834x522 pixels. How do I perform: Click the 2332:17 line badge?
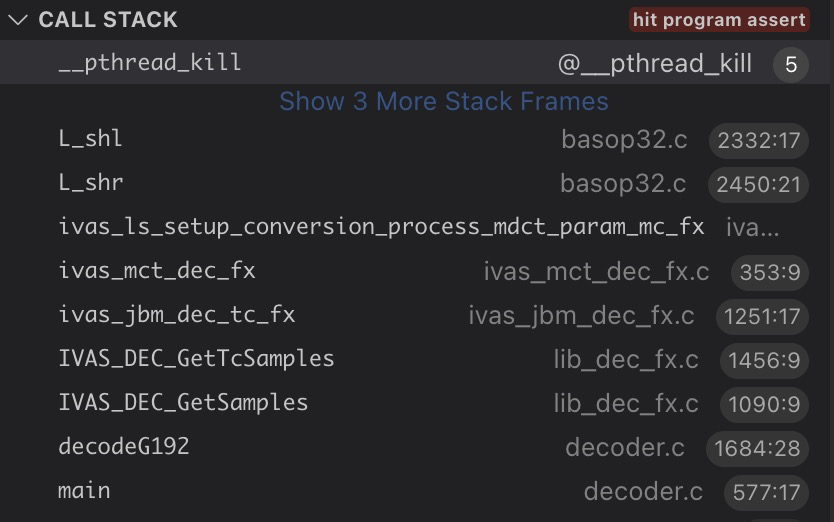point(759,141)
